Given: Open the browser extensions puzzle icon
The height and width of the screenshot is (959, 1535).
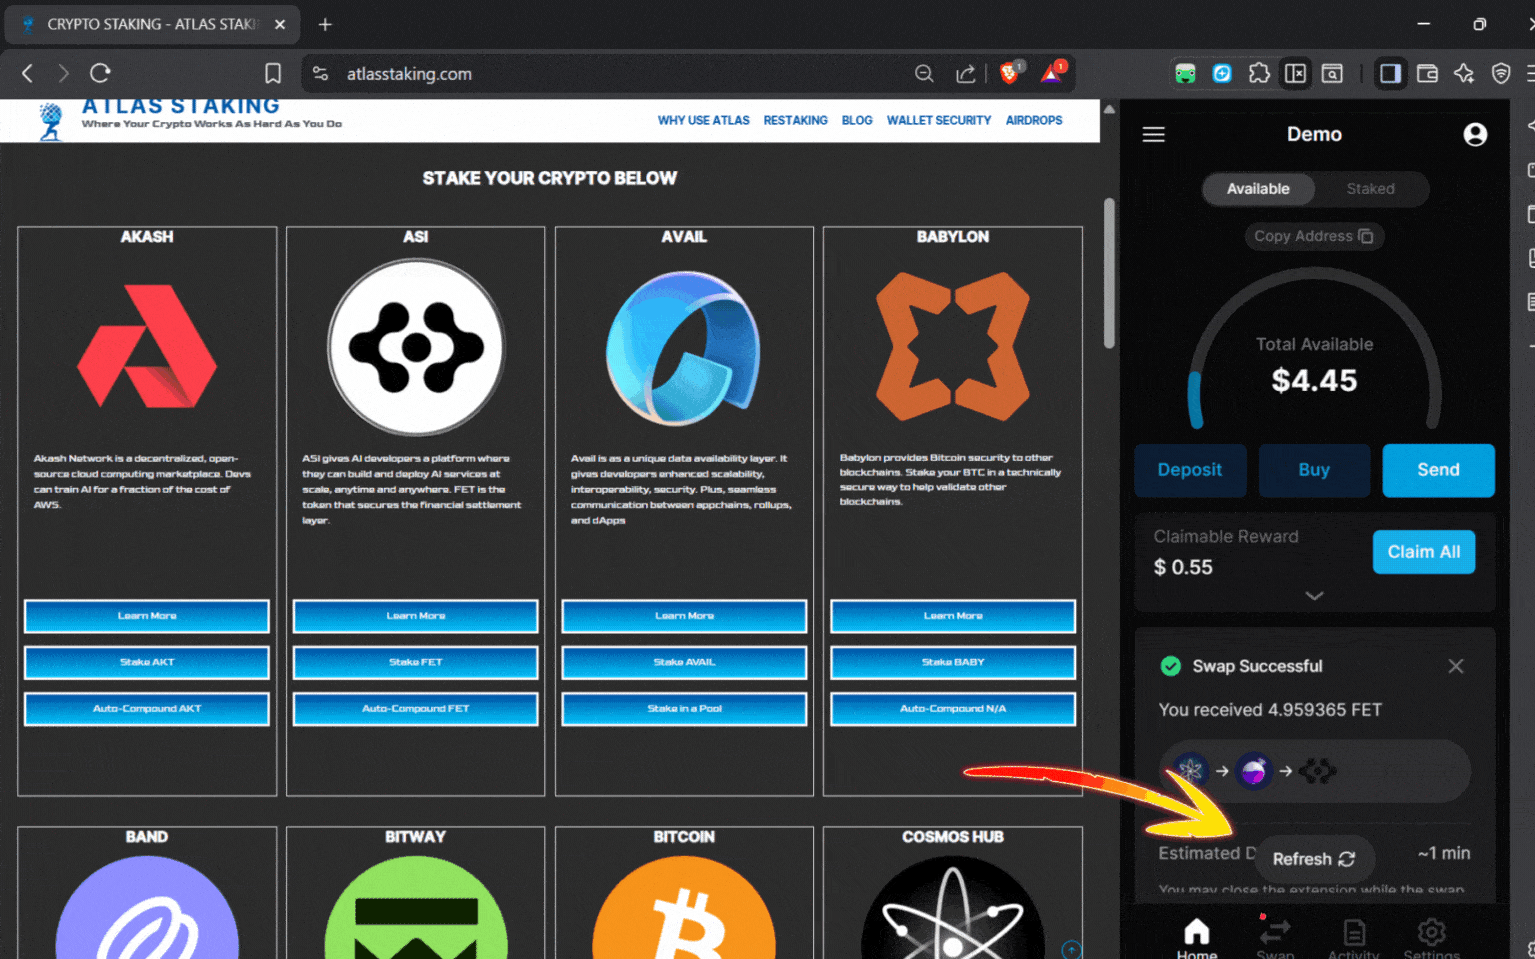Looking at the screenshot, I should [1259, 73].
